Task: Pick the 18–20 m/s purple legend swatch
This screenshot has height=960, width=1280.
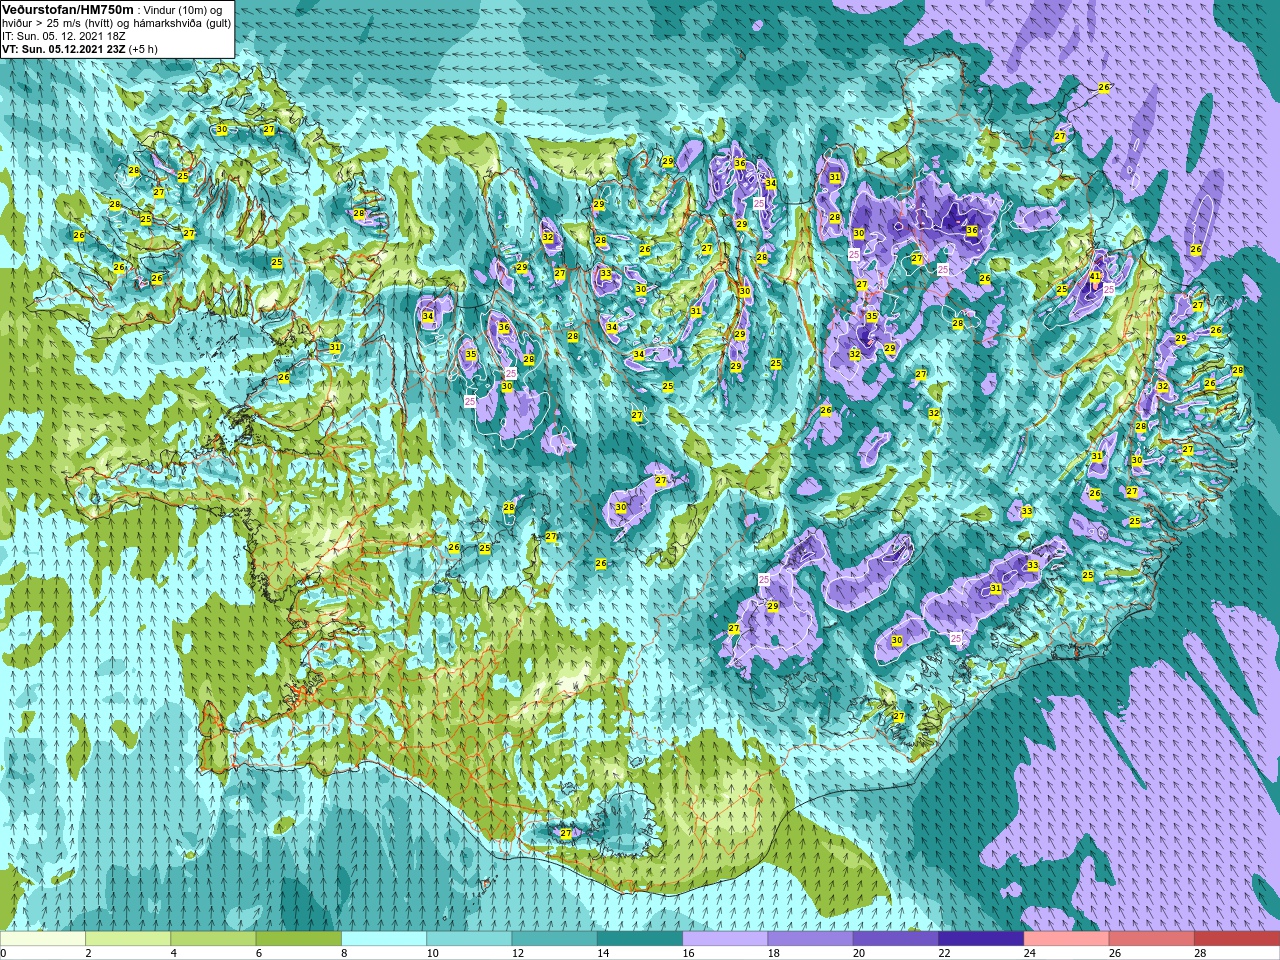Action: [810, 939]
